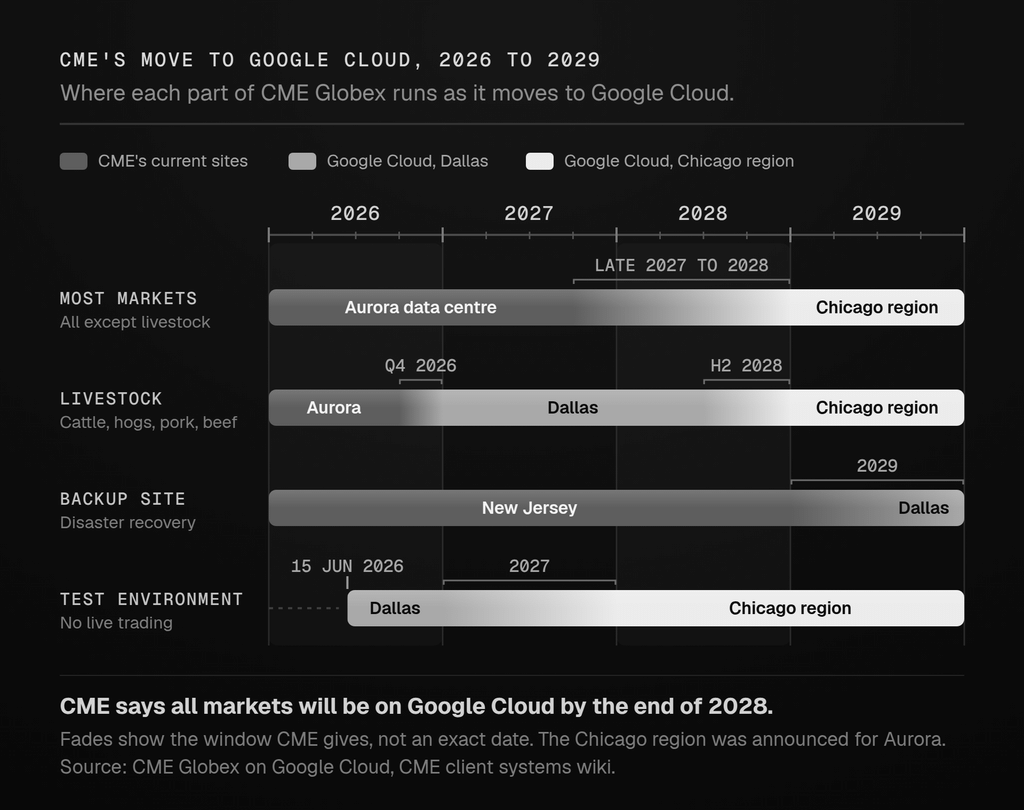1024x810 pixels.
Task: Select the BACKUP SITE row heading
Action: [x=123, y=499]
